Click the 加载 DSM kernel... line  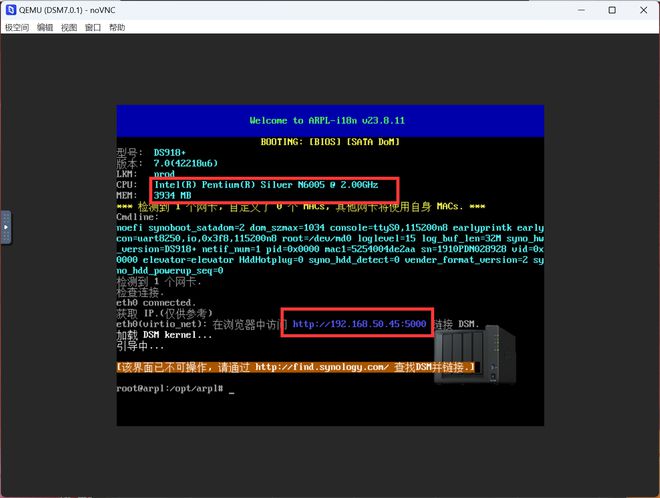pyautogui.click(x=164, y=335)
